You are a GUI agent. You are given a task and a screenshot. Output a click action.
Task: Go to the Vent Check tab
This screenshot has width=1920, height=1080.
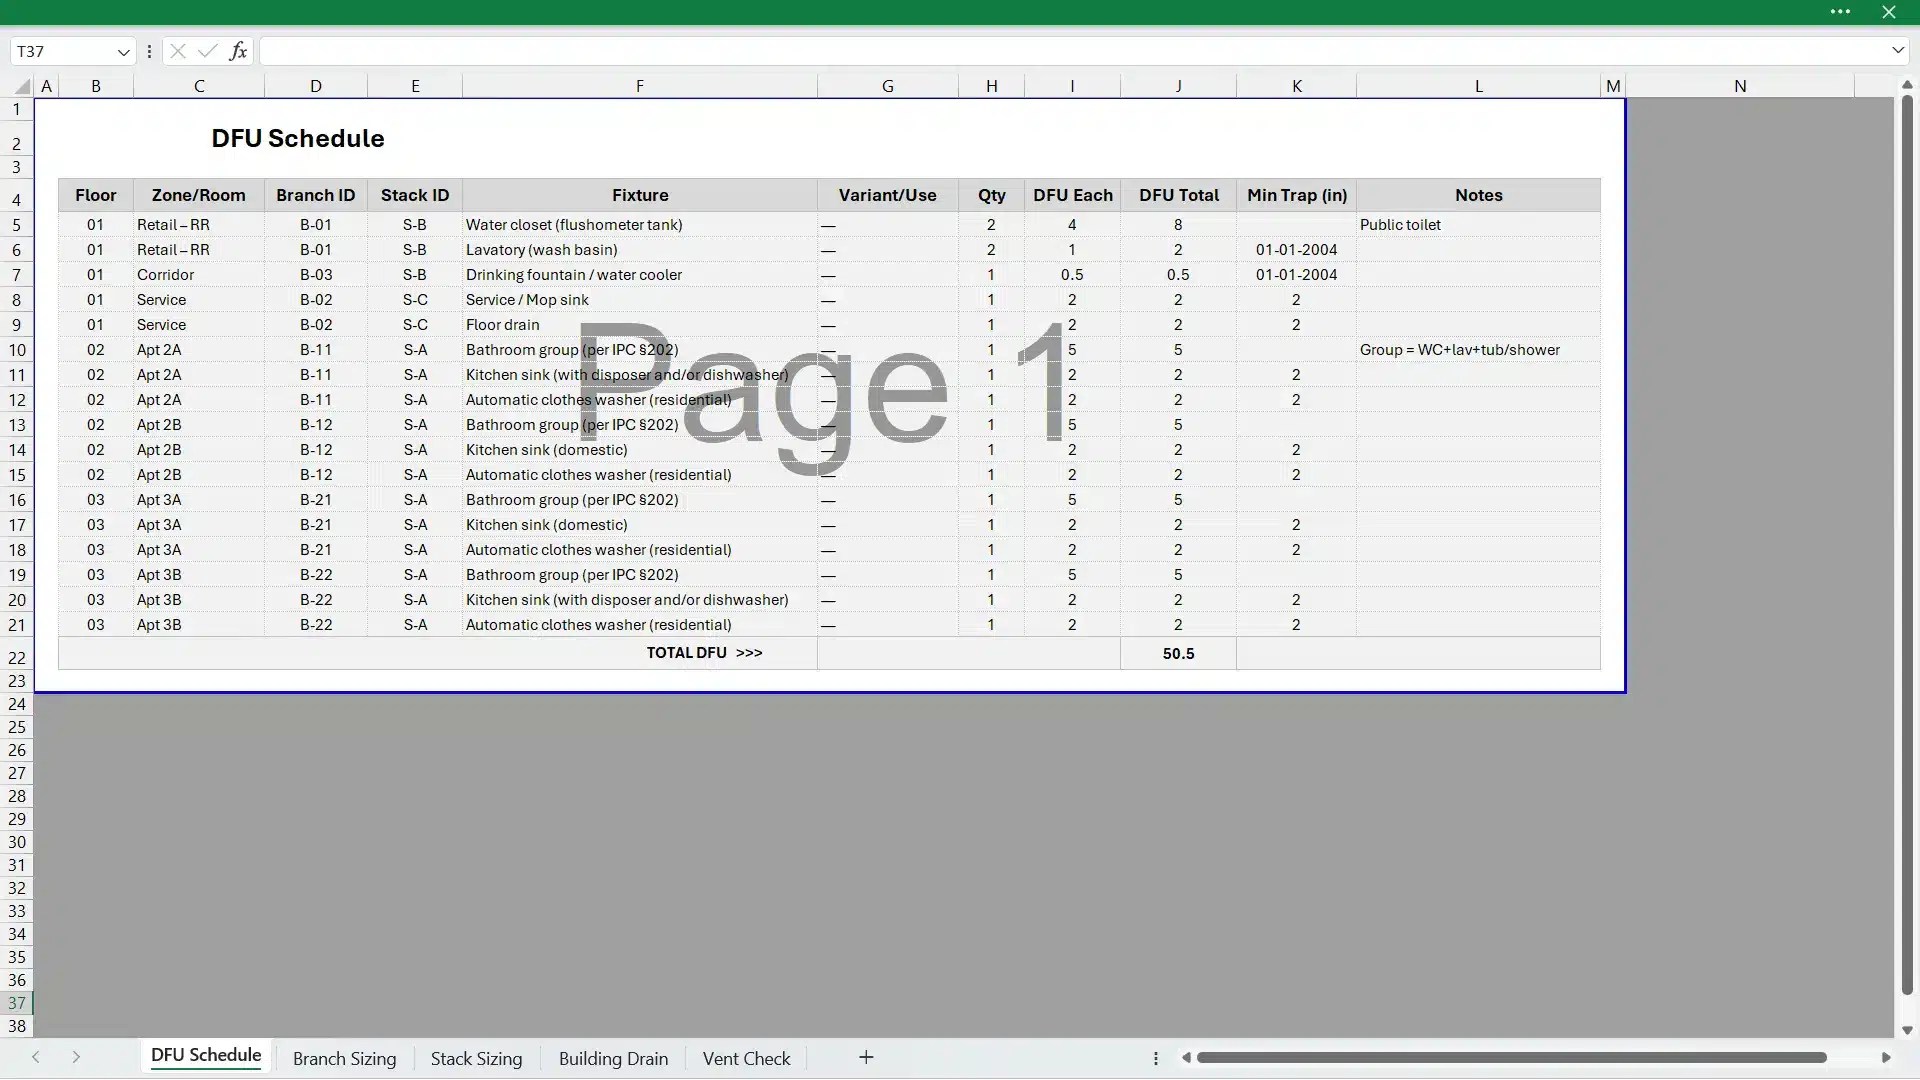[x=746, y=1059]
